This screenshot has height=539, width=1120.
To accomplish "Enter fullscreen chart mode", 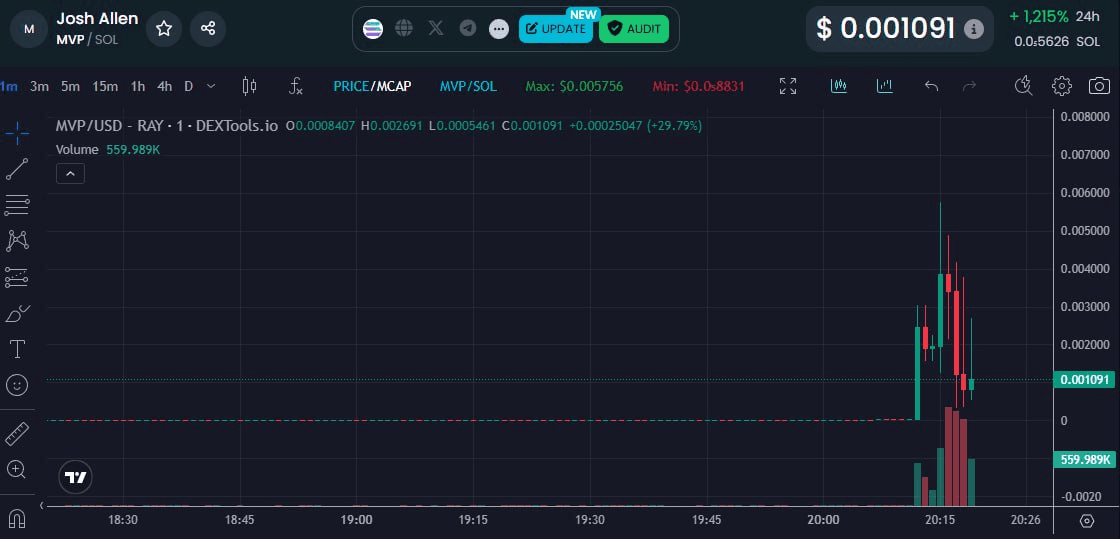I will tap(788, 86).
